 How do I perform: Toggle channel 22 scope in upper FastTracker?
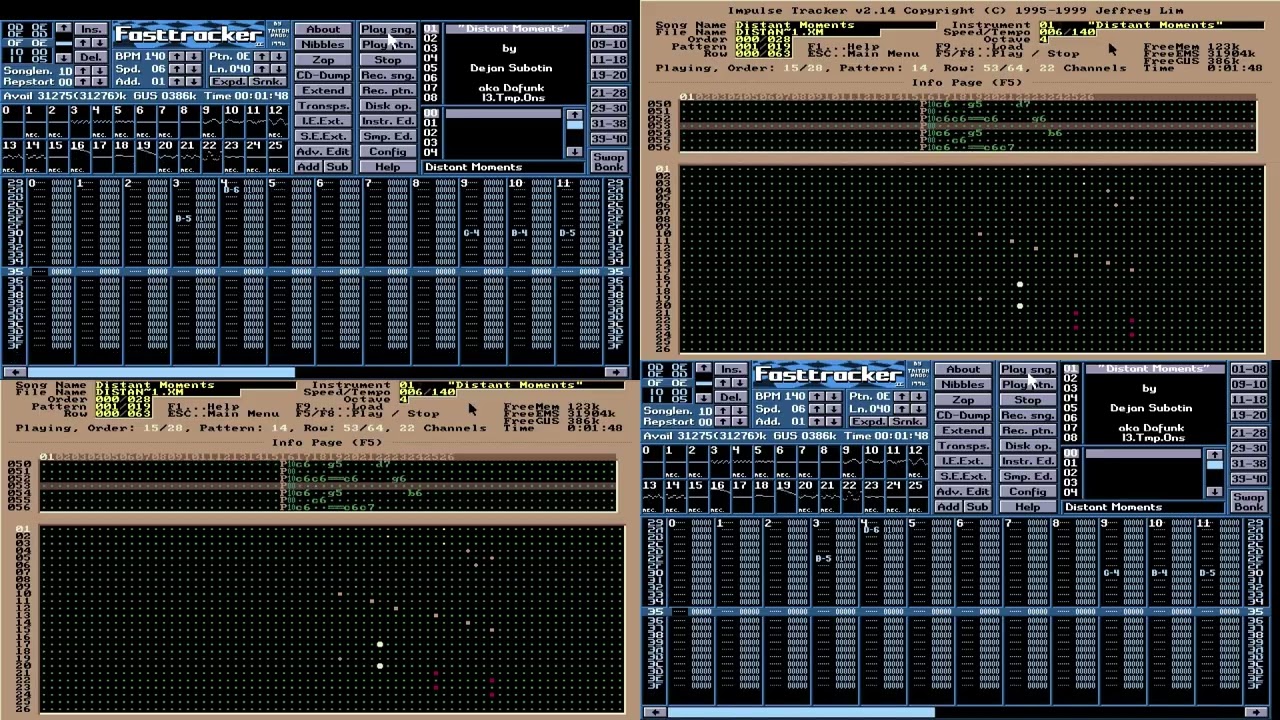(x=212, y=156)
